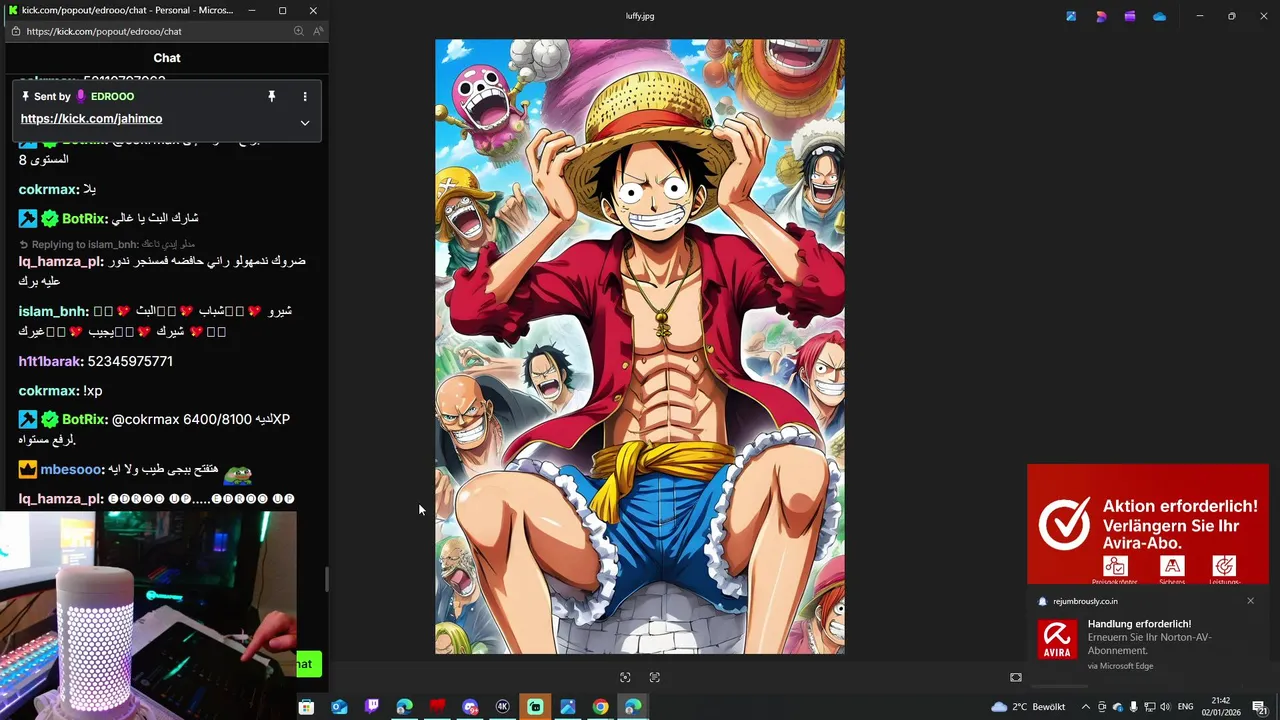Click BotRix name on the XP reply message

[83, 419]
